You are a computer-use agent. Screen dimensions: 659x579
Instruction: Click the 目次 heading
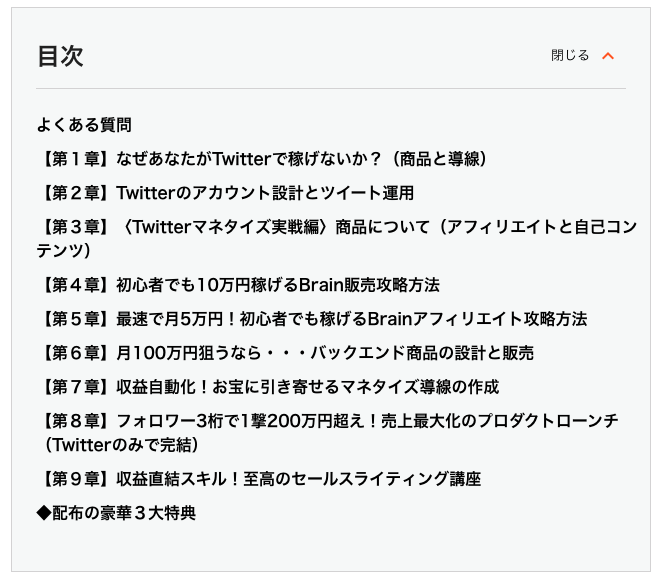(x=60, y=56)
